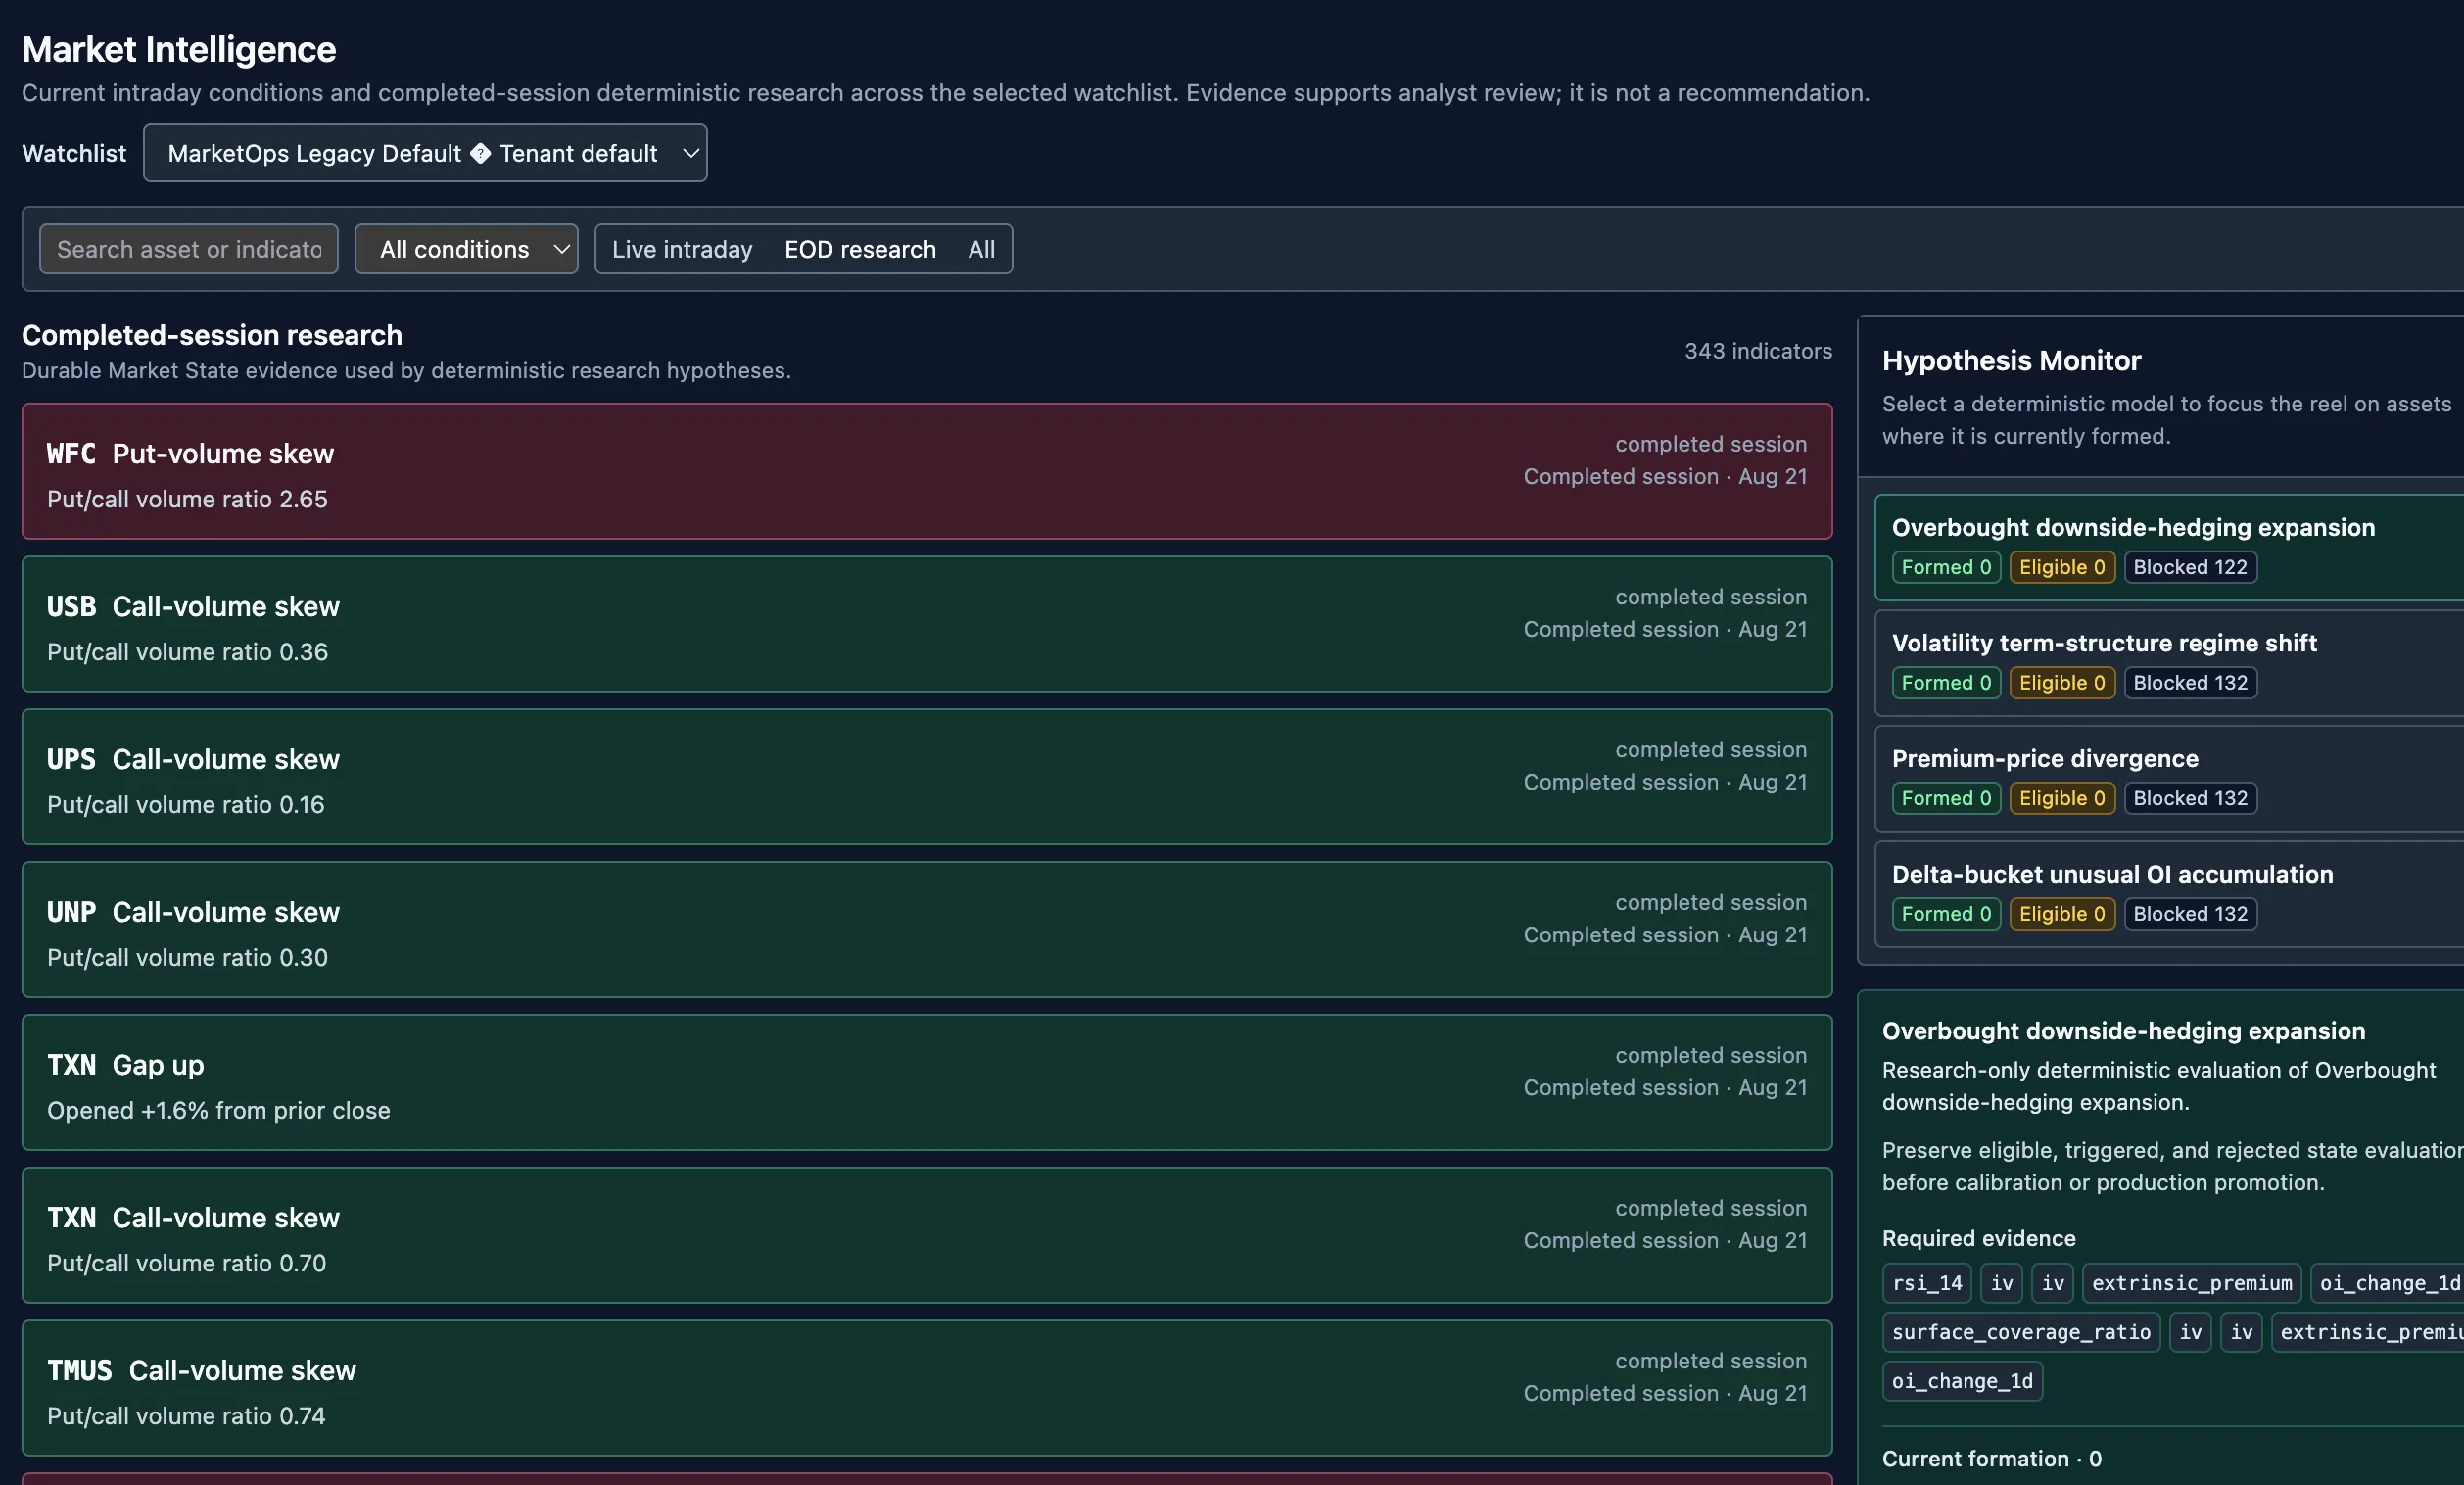Click Blocked 122 badge

click(2190, 567)
